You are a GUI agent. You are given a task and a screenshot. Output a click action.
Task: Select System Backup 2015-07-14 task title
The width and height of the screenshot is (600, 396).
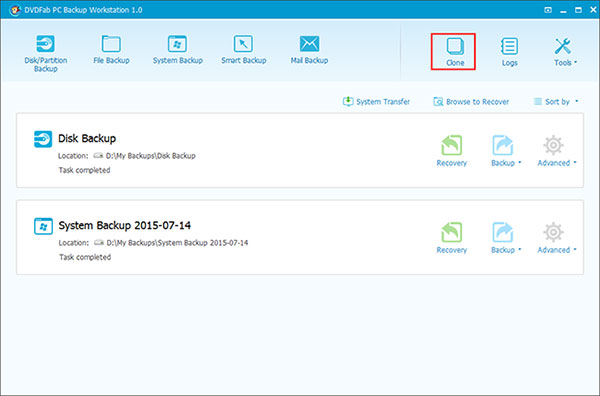tap(124, 225)
